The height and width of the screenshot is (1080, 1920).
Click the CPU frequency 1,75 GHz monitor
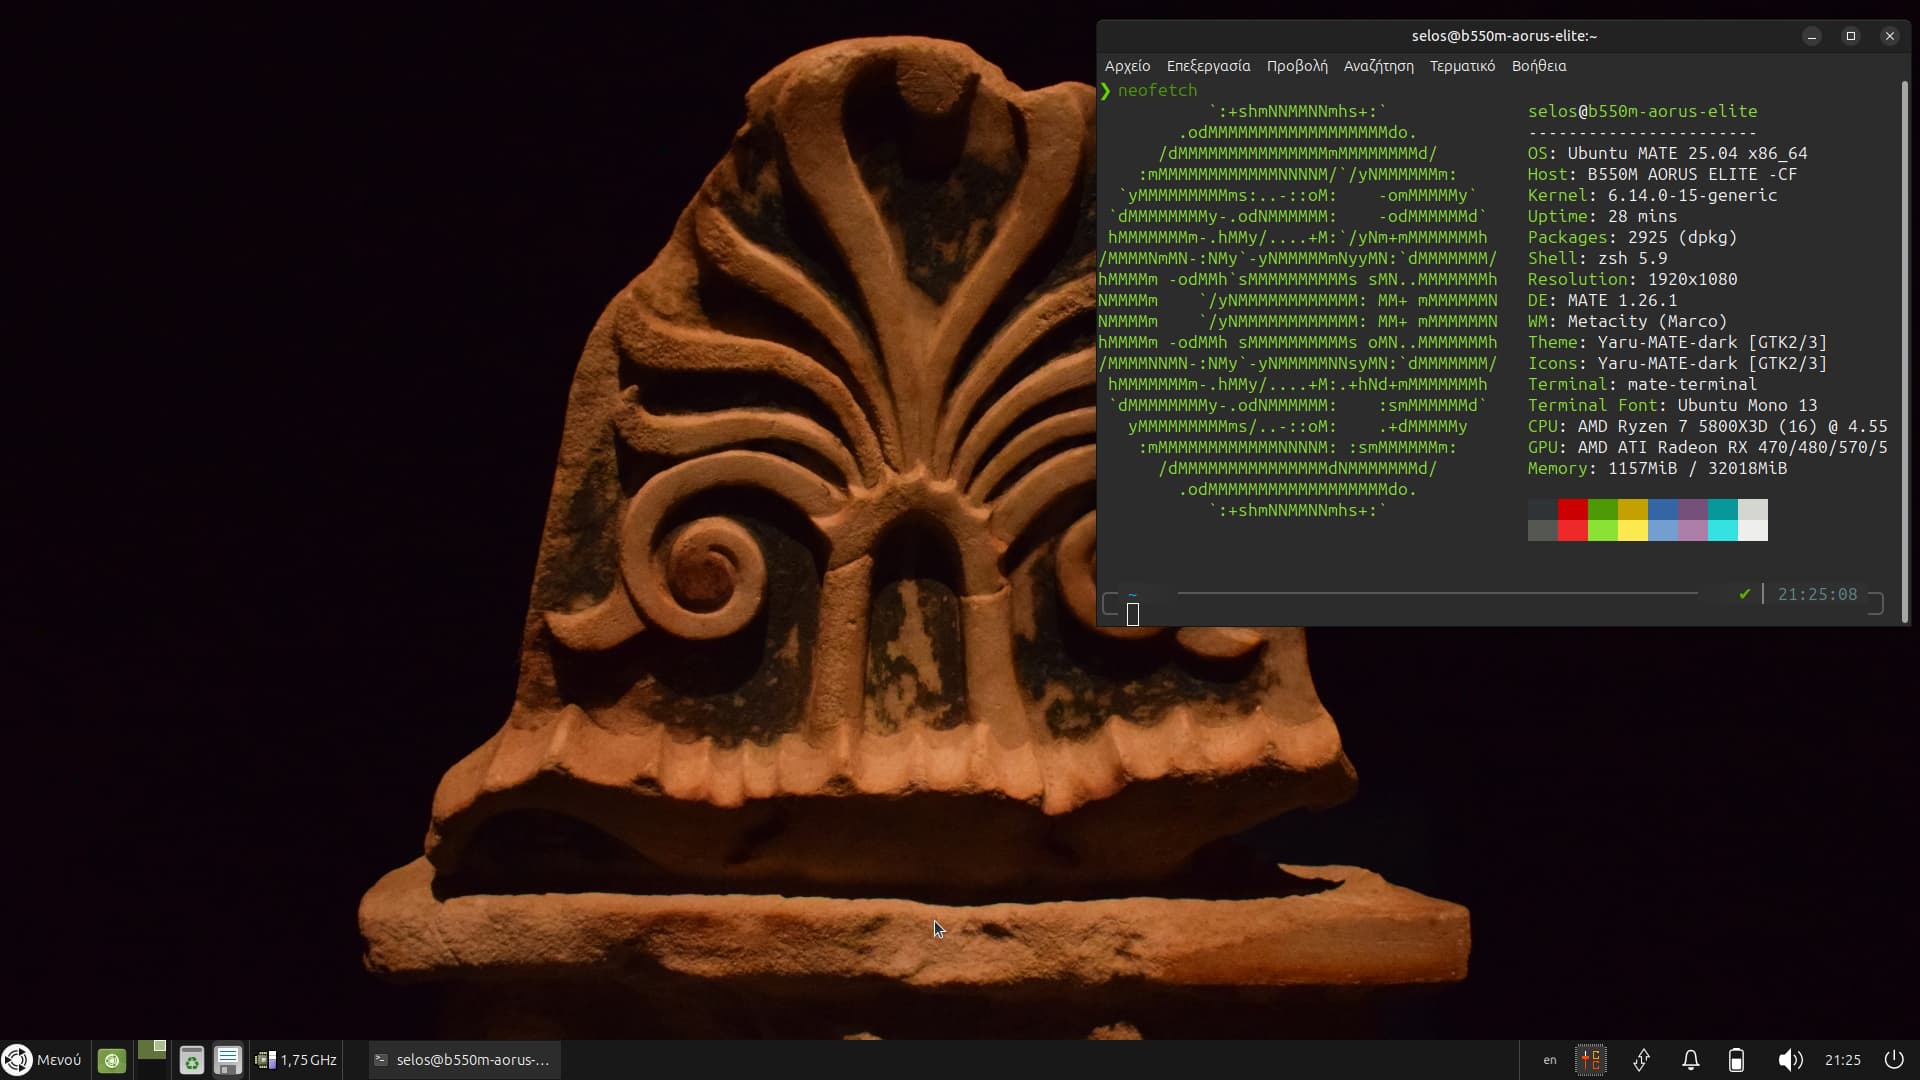pyautogui.click(x=296, y=1060)
